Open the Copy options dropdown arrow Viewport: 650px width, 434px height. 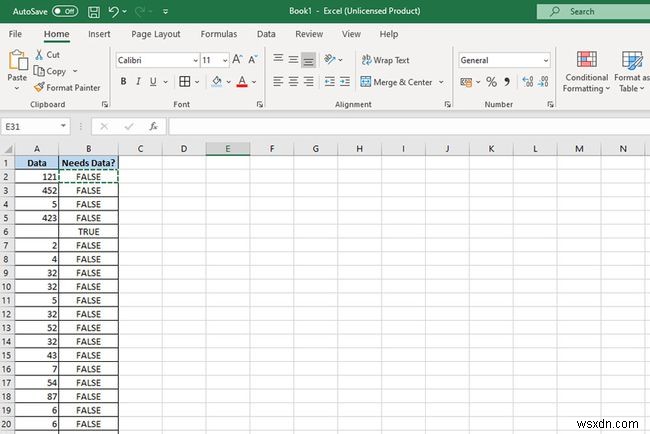(75, 71)
